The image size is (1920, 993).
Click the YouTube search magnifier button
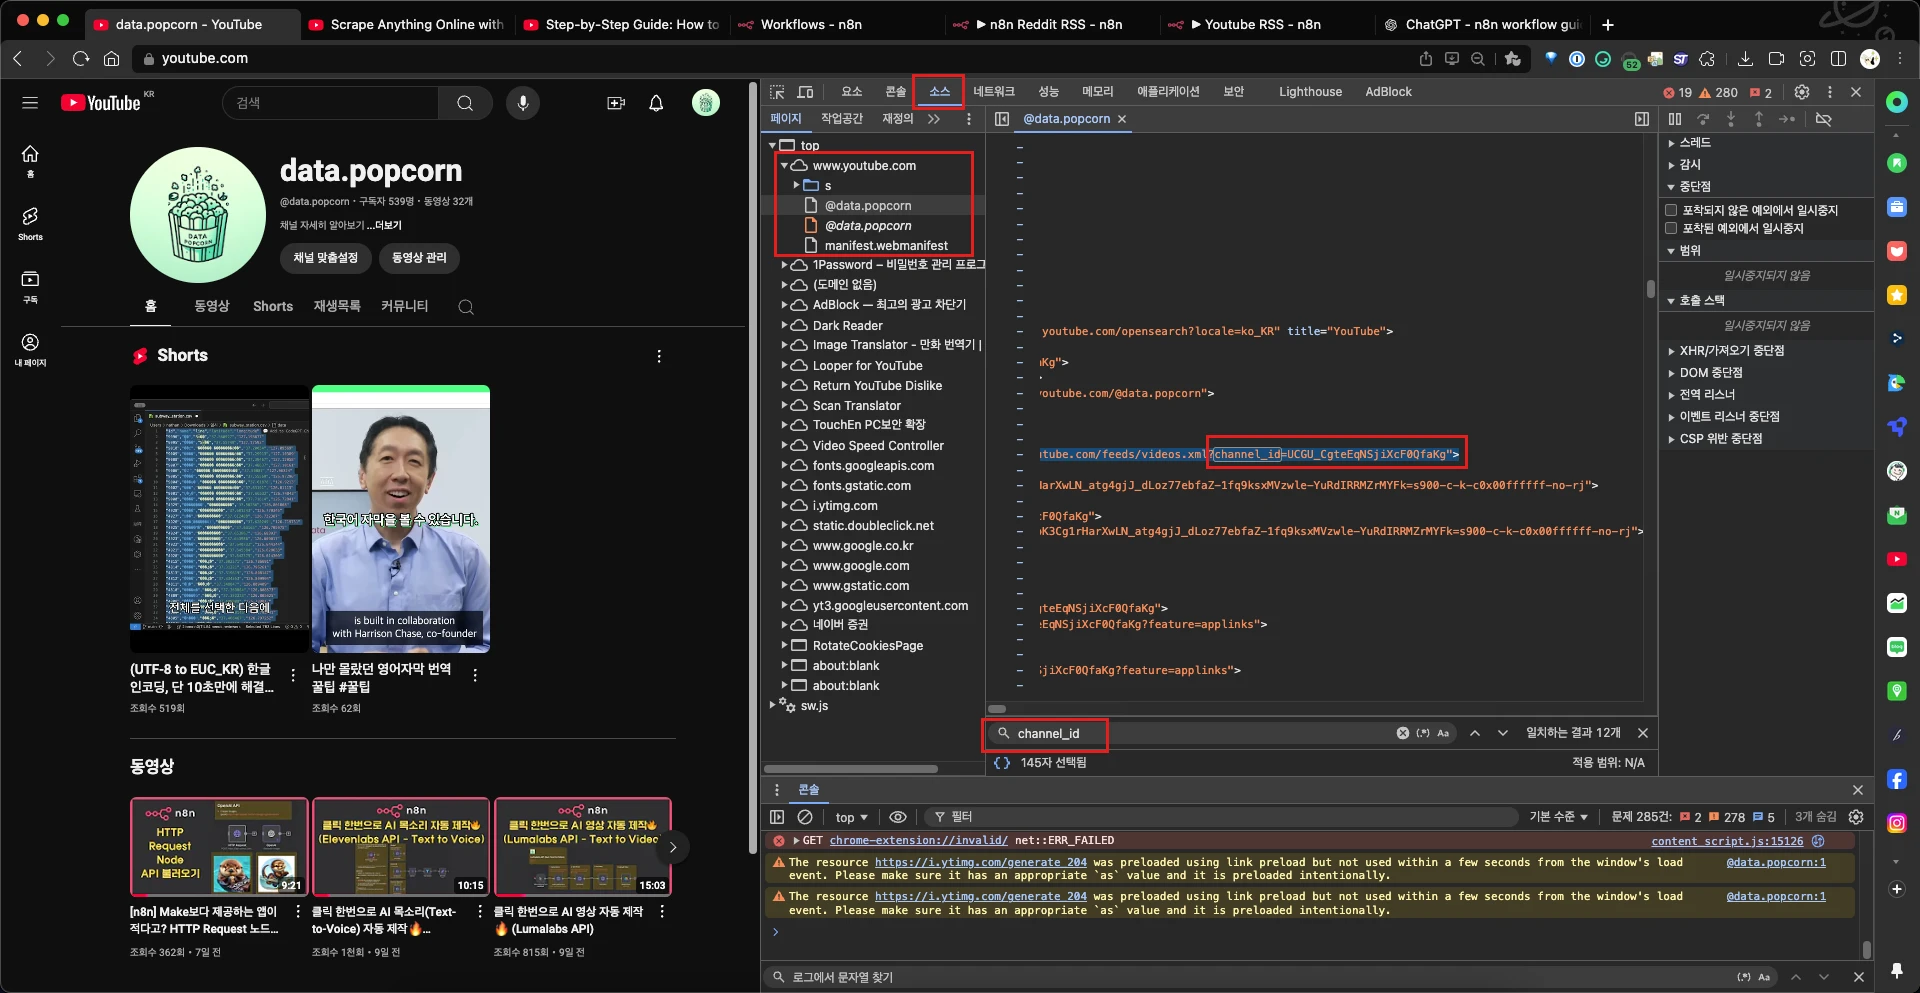(465, 103)
